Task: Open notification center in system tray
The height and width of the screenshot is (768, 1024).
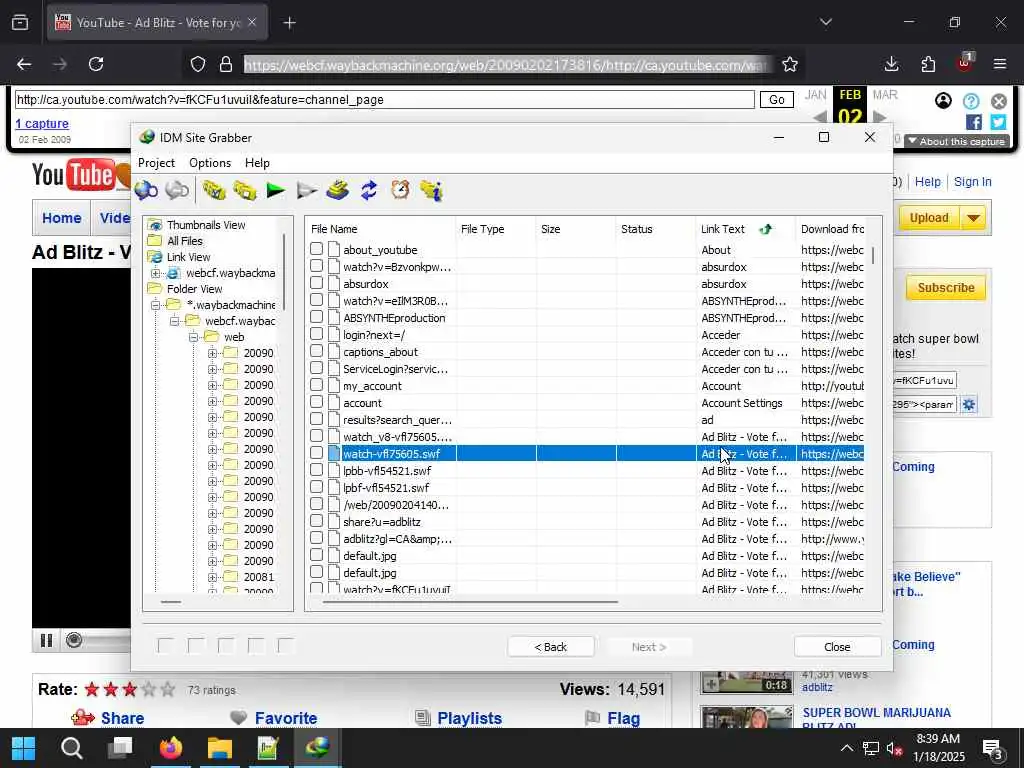Action: (x=992, y=748)
